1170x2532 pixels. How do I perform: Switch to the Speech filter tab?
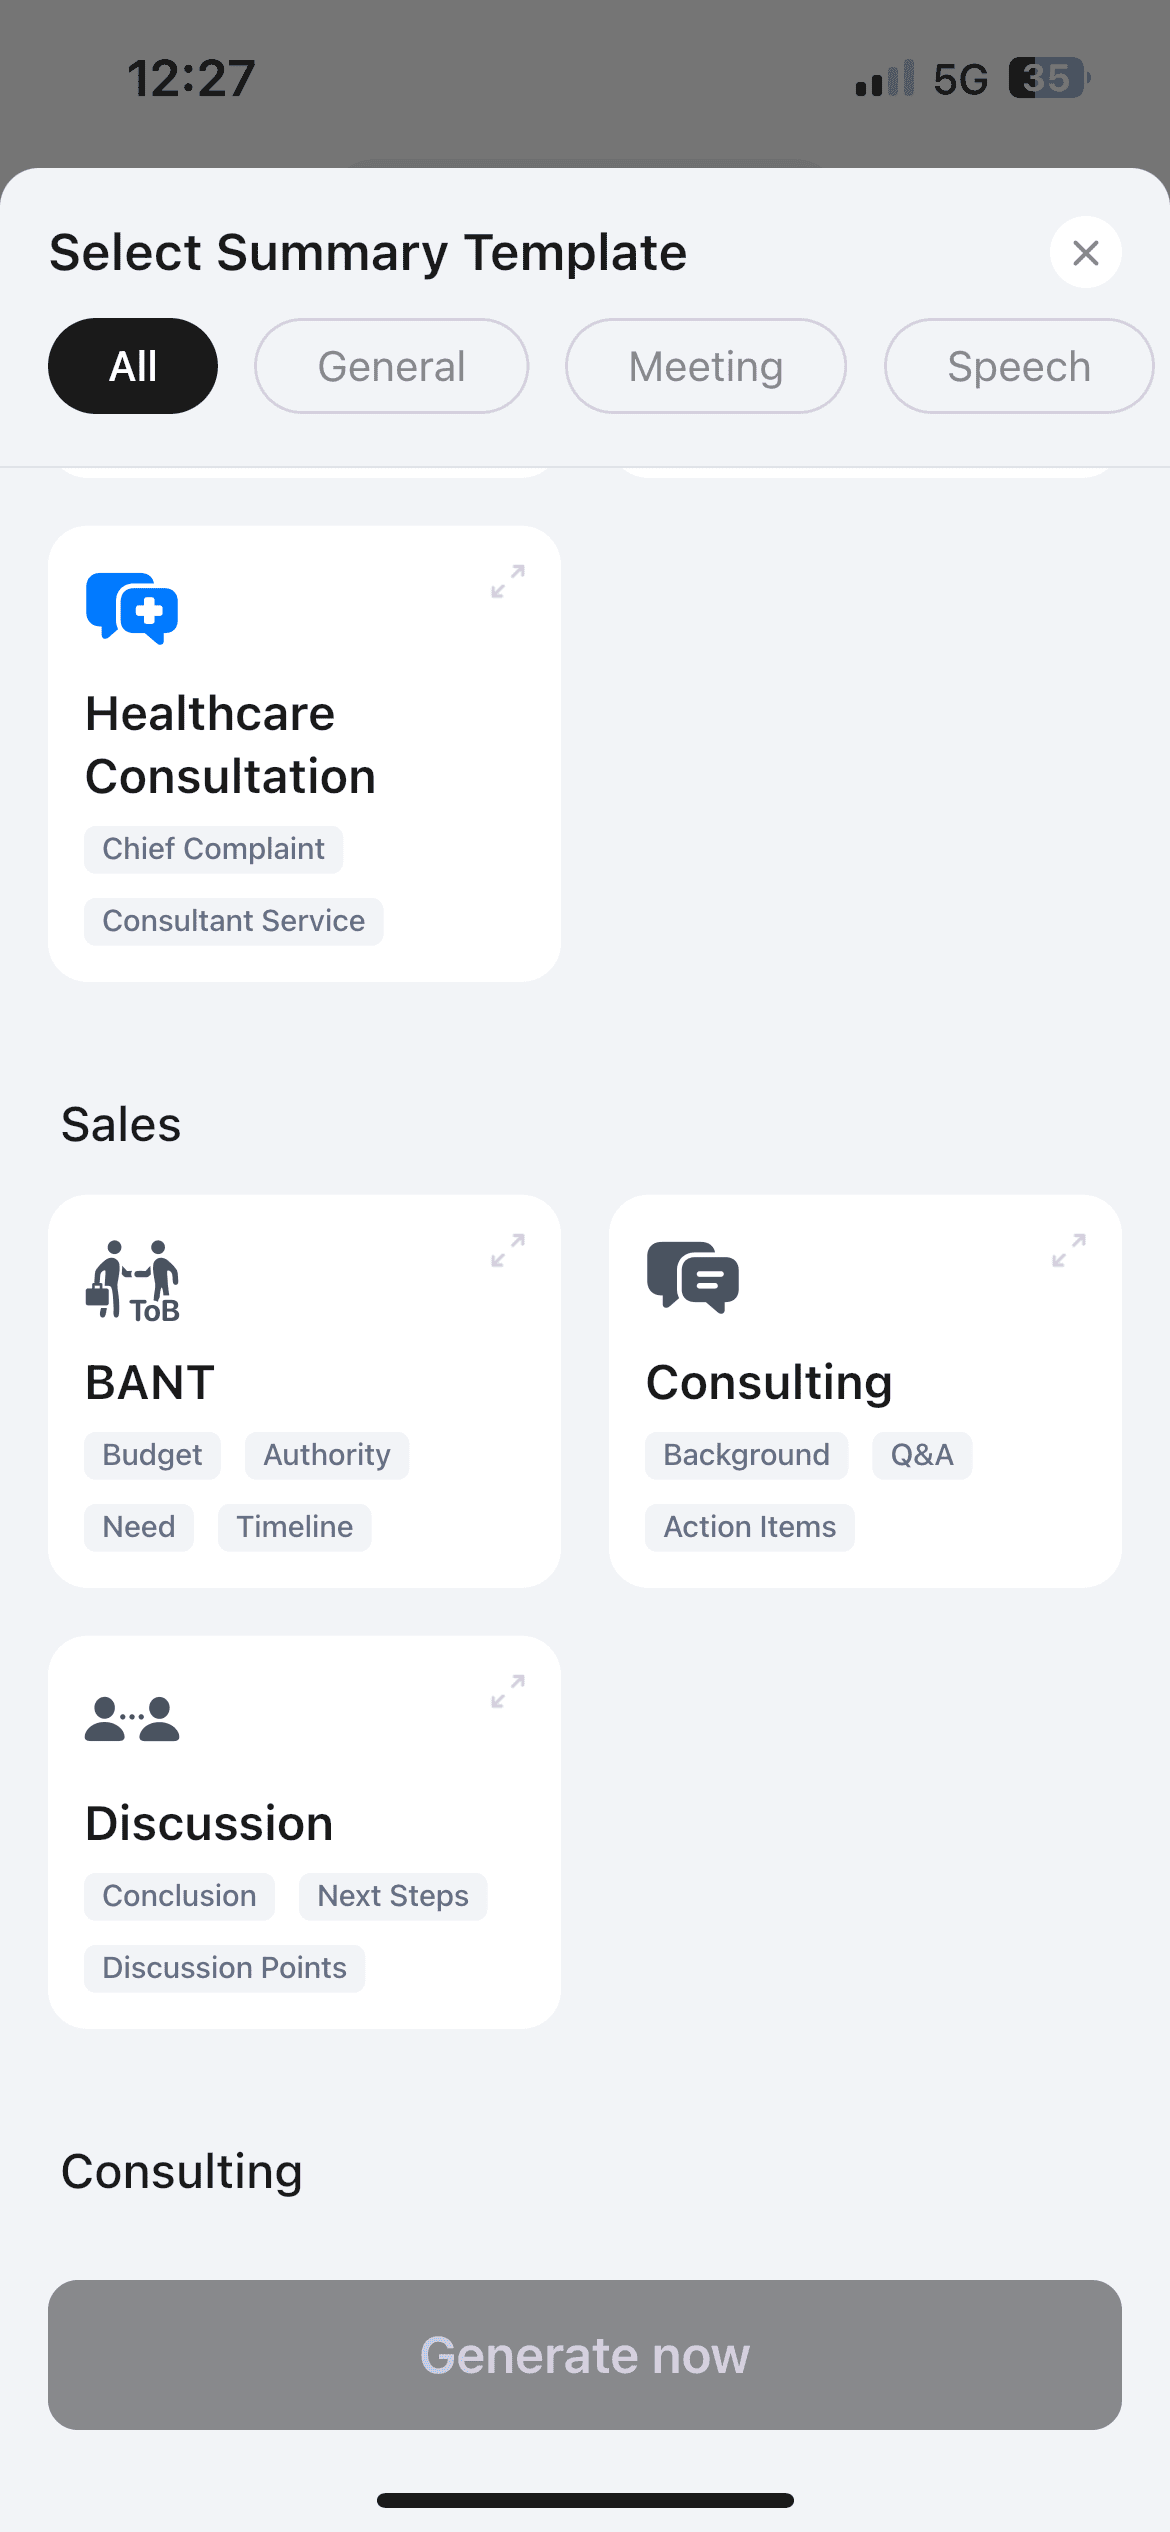[1018, 366]
